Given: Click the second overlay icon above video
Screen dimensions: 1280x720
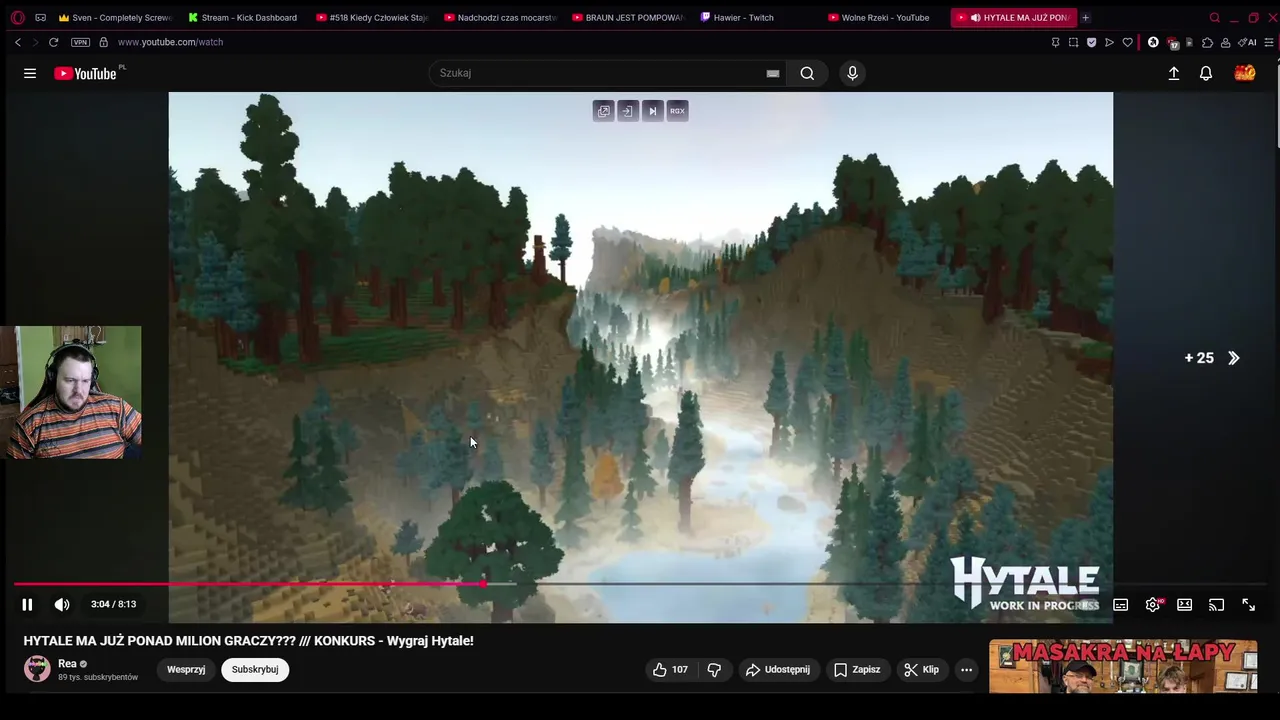Looking at the screenshot, I should click(627, 111).
